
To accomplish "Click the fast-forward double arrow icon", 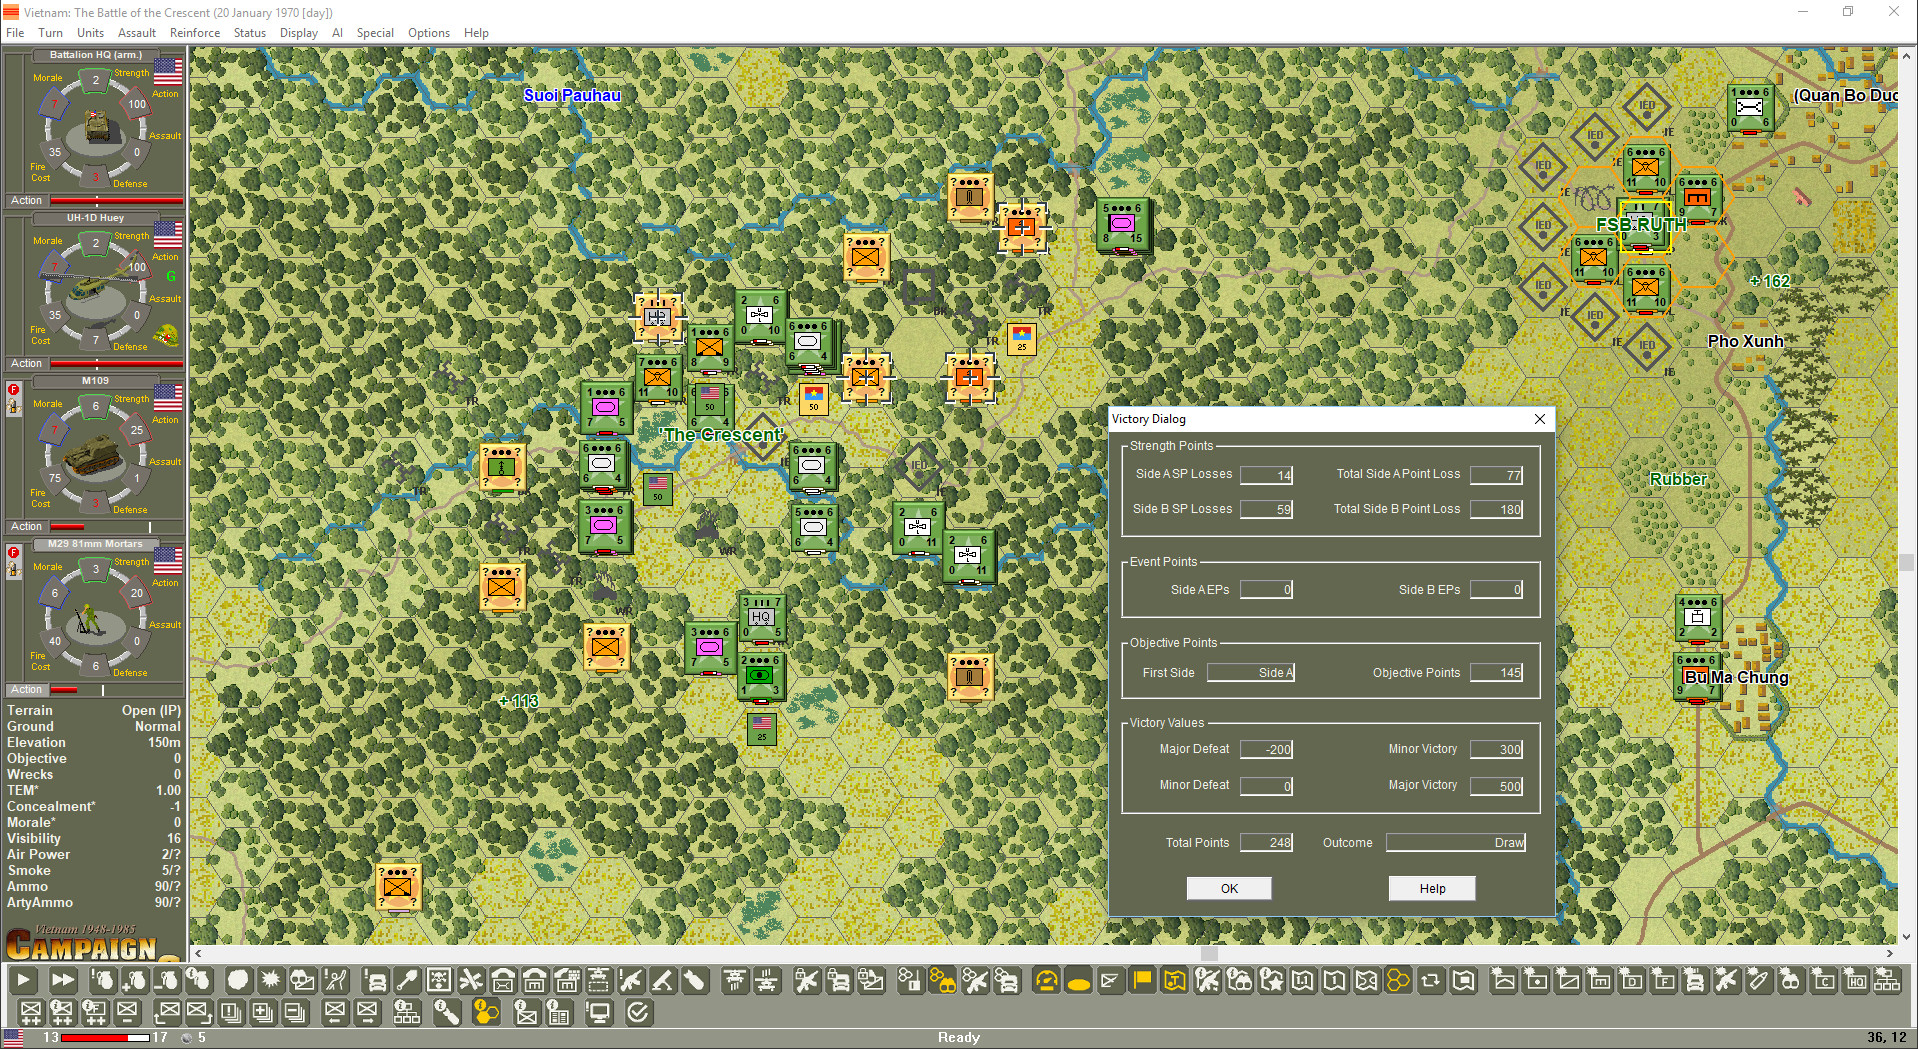I will click(62, 981).
